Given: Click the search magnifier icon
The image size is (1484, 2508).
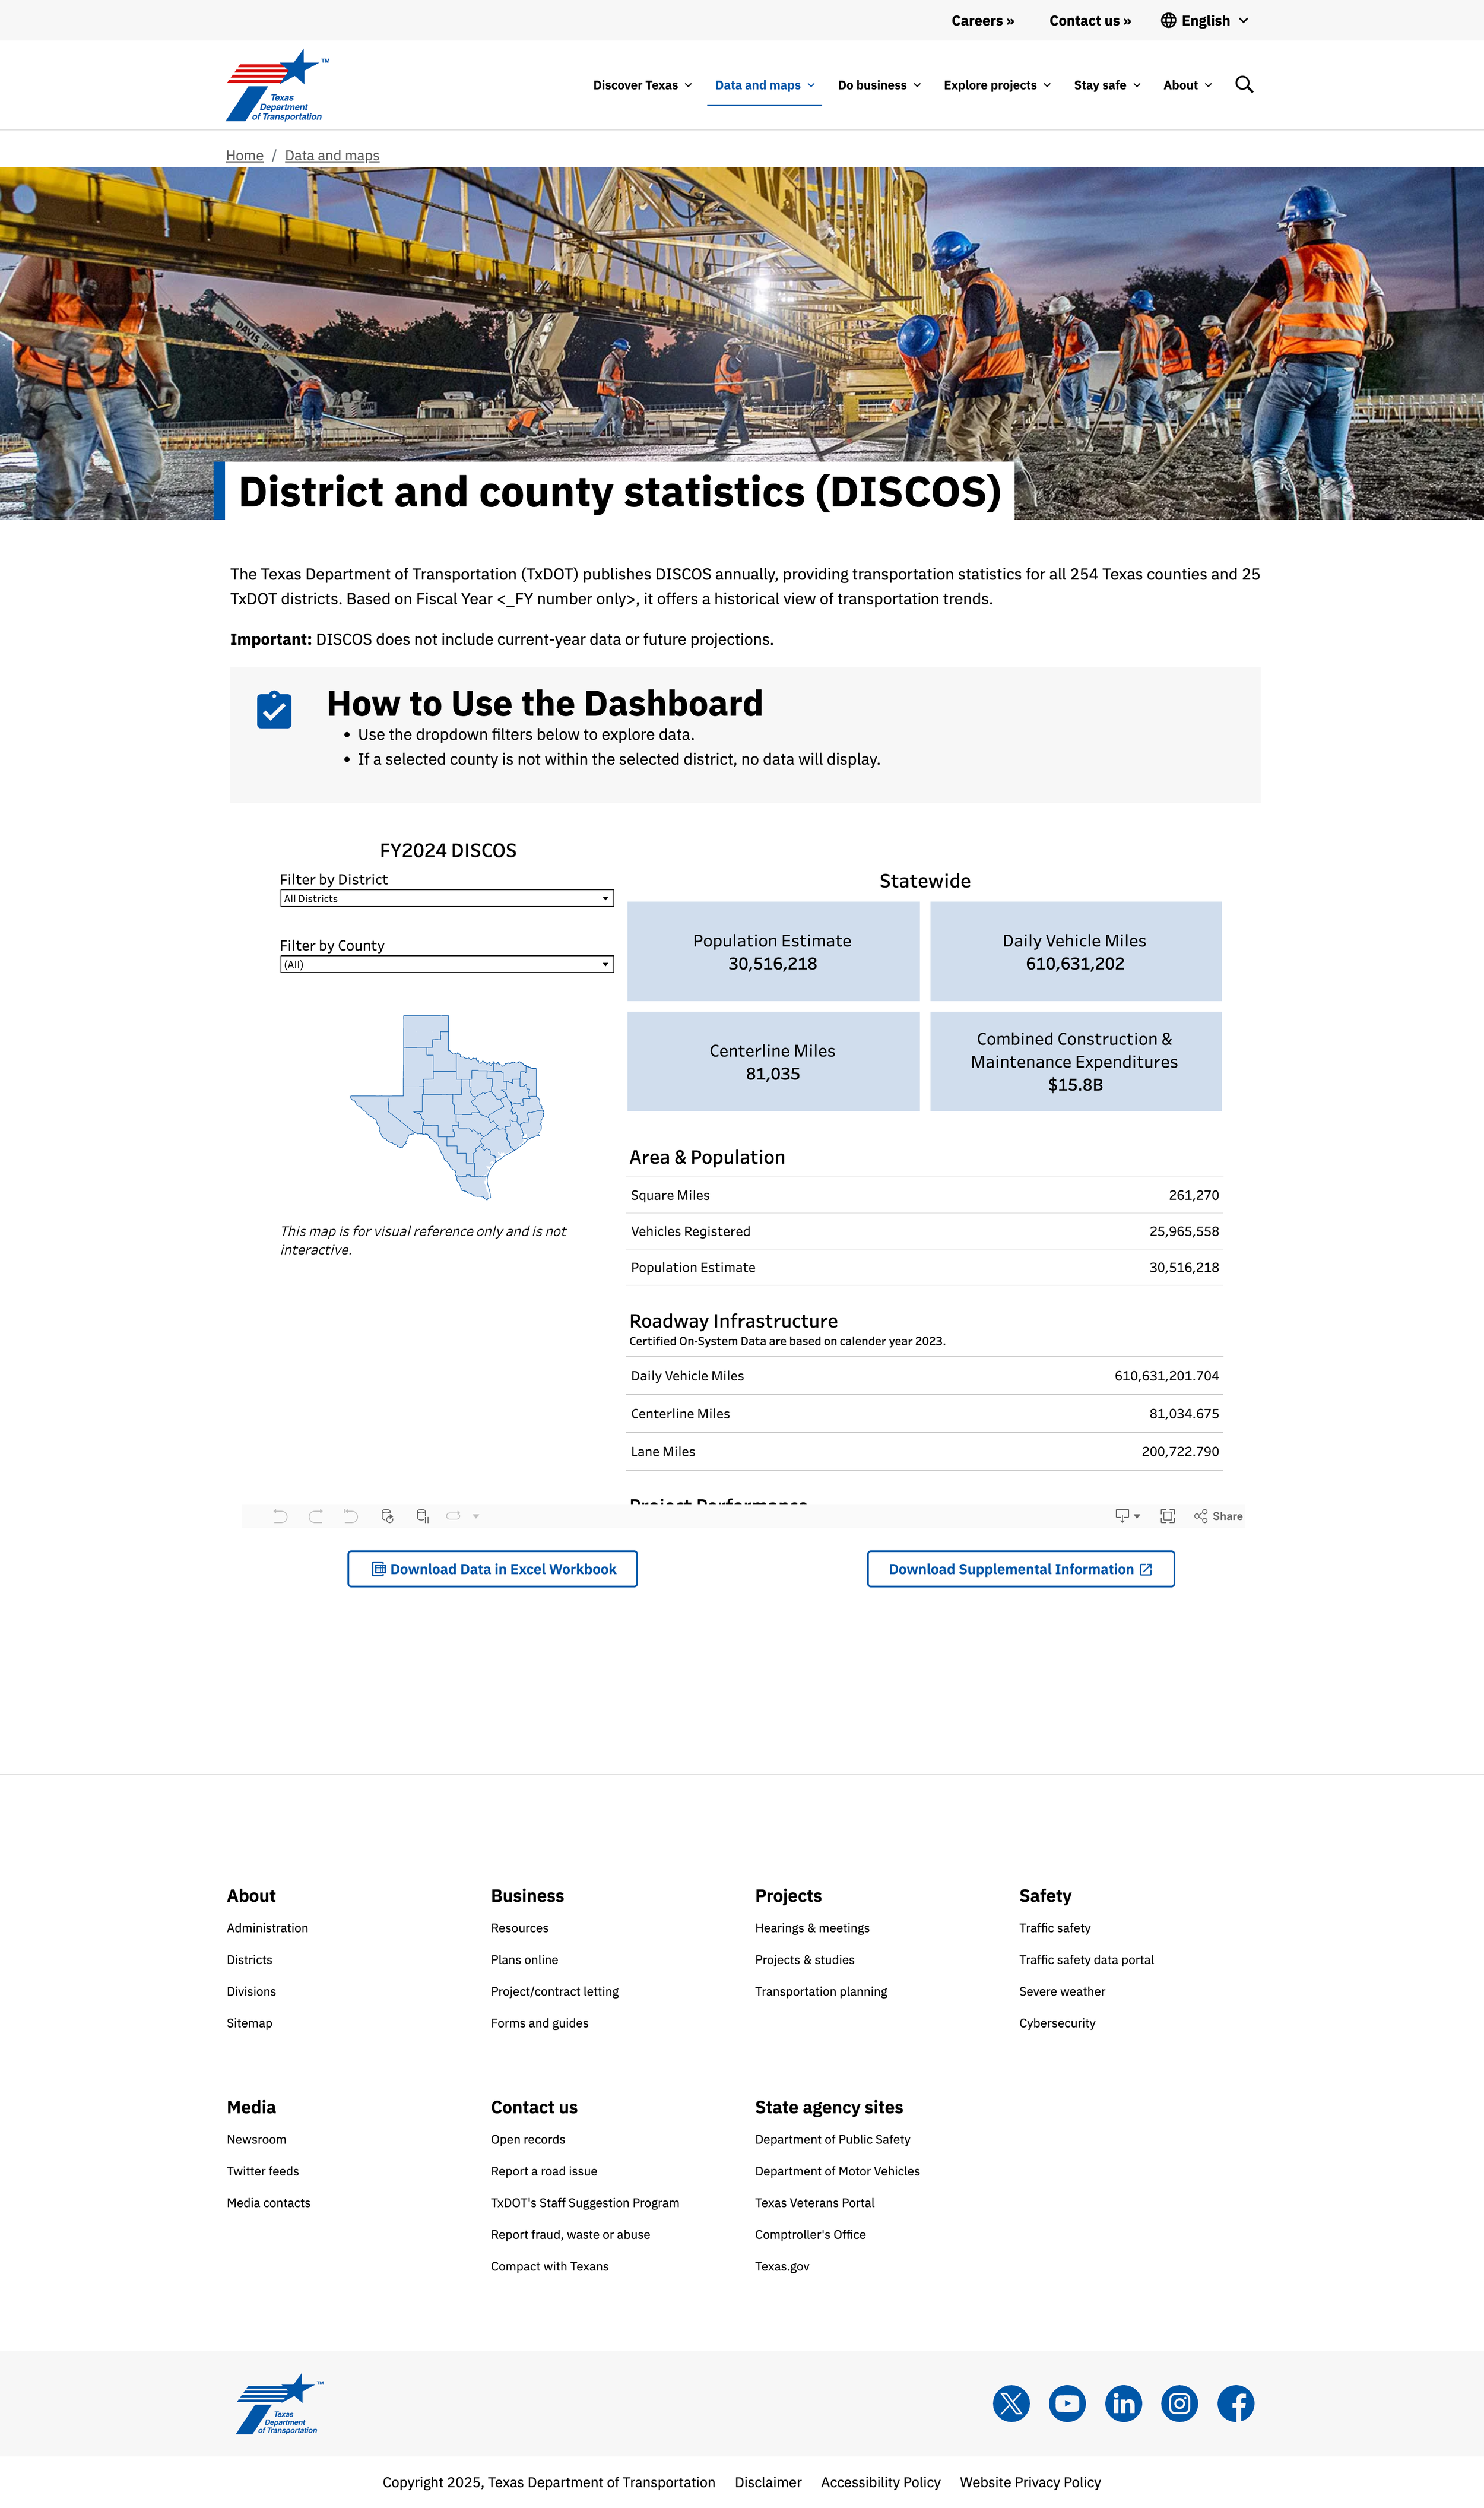Looking at the screenshot, I should point(1243,85).
